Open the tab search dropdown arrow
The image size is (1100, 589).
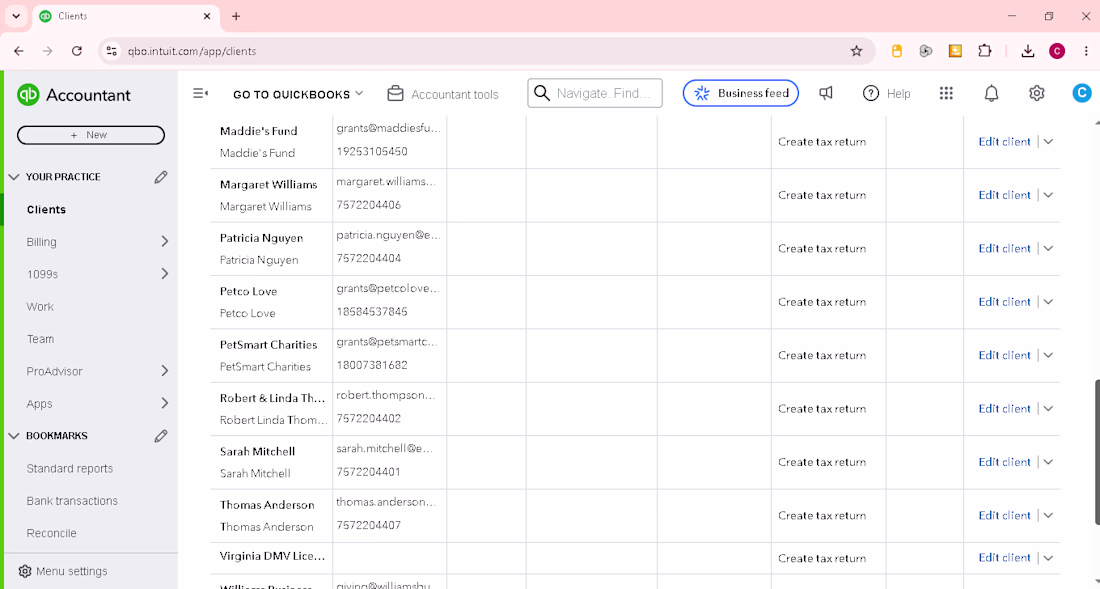(15, 16)
